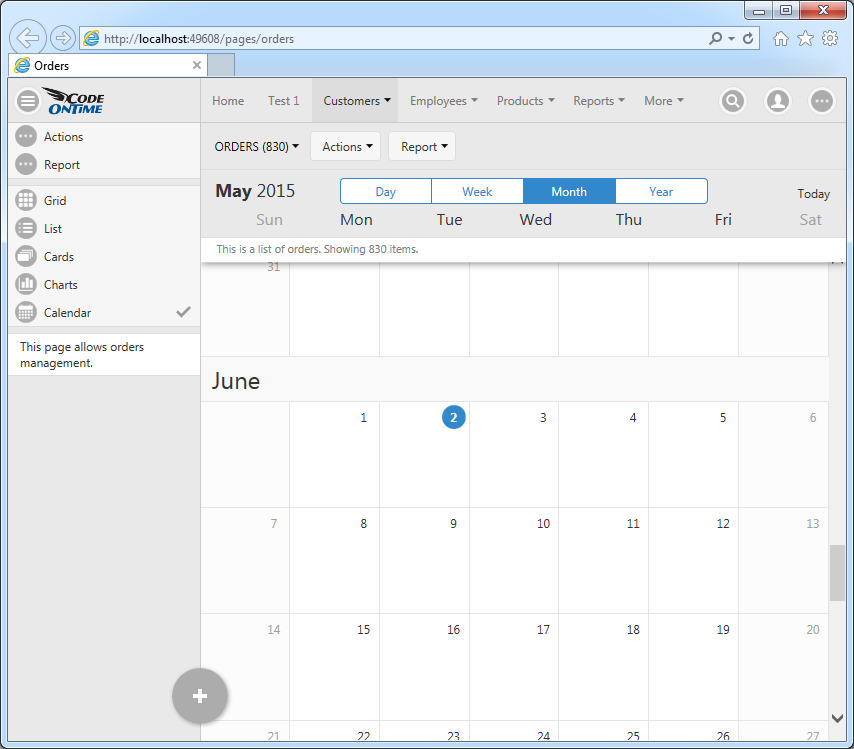
Task: Expand the Employees menu
Action: point(444,101)
